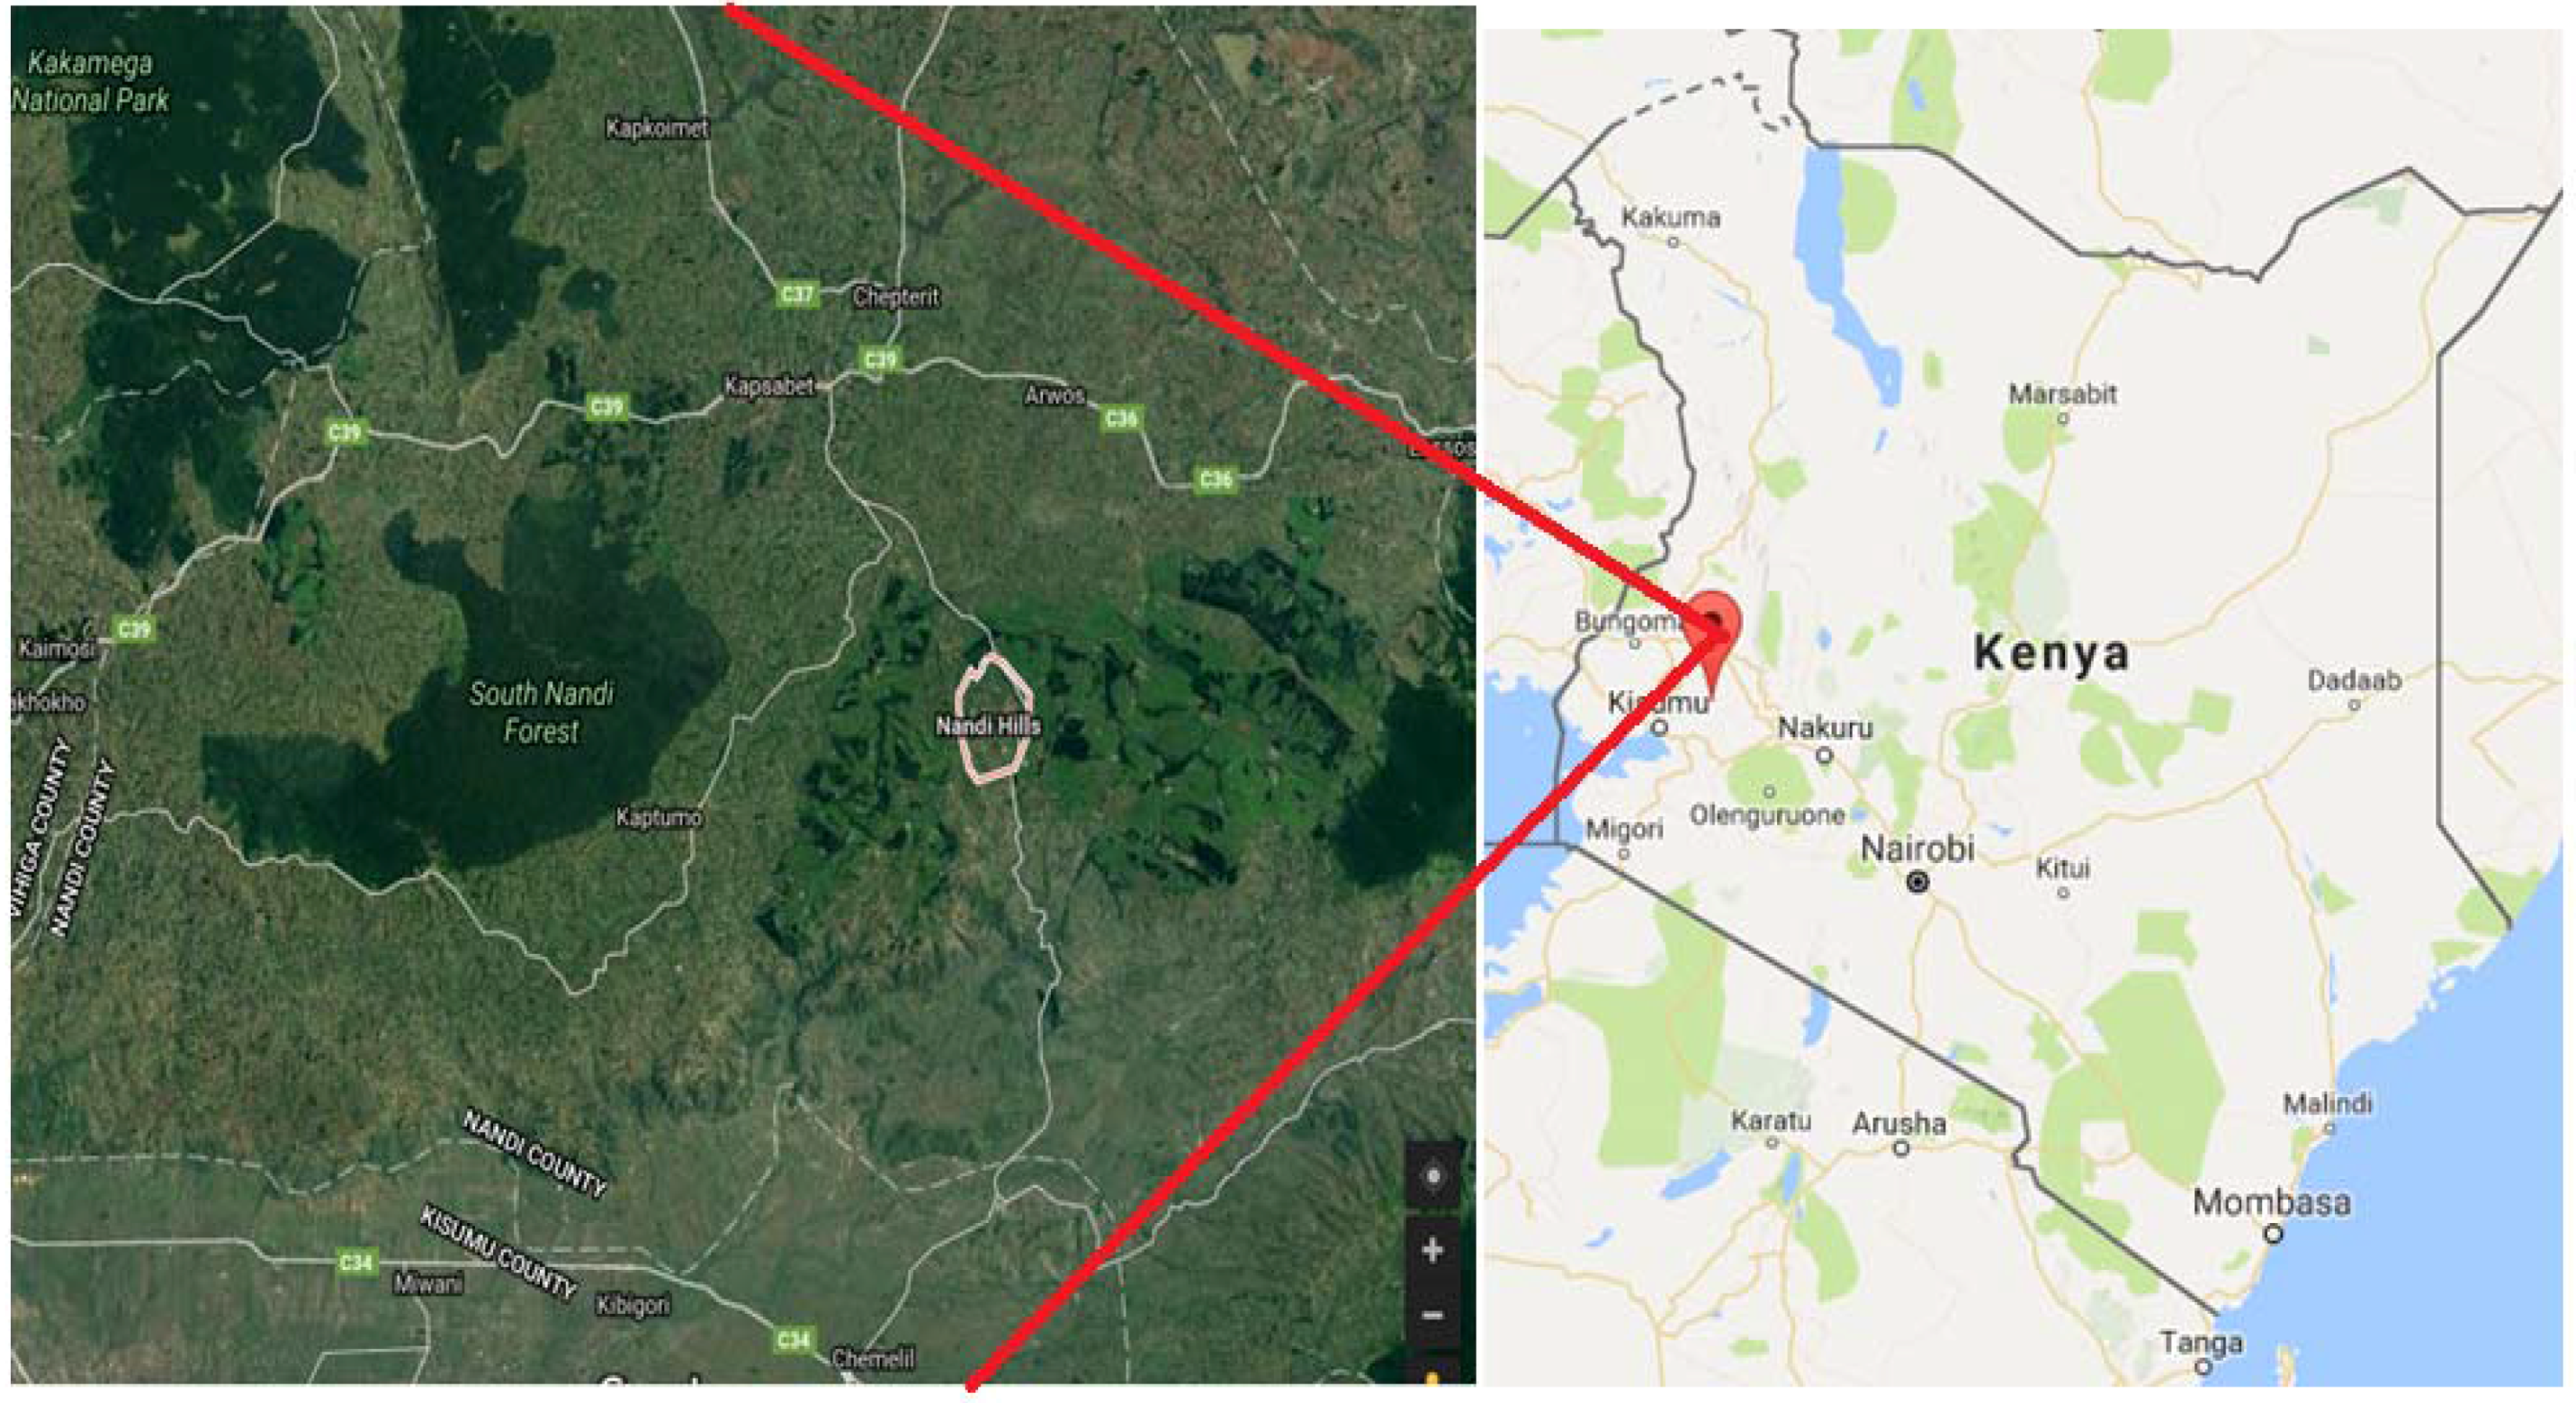
Task: Click the Nairobi capital city marker
Action: tap(1918, 882)
